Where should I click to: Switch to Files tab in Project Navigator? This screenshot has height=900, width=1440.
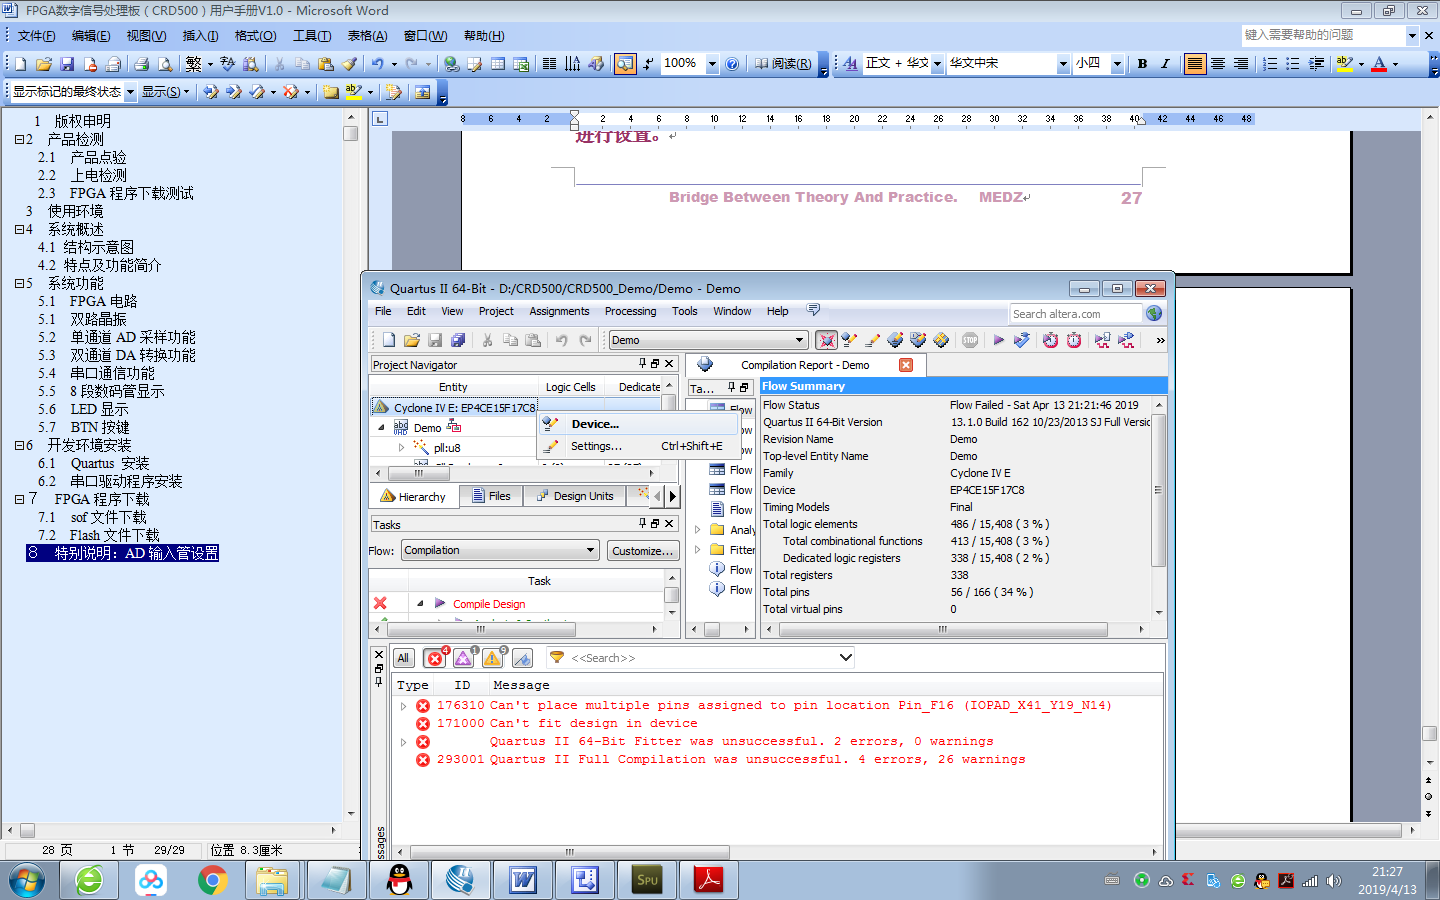[x=491, y=496]
